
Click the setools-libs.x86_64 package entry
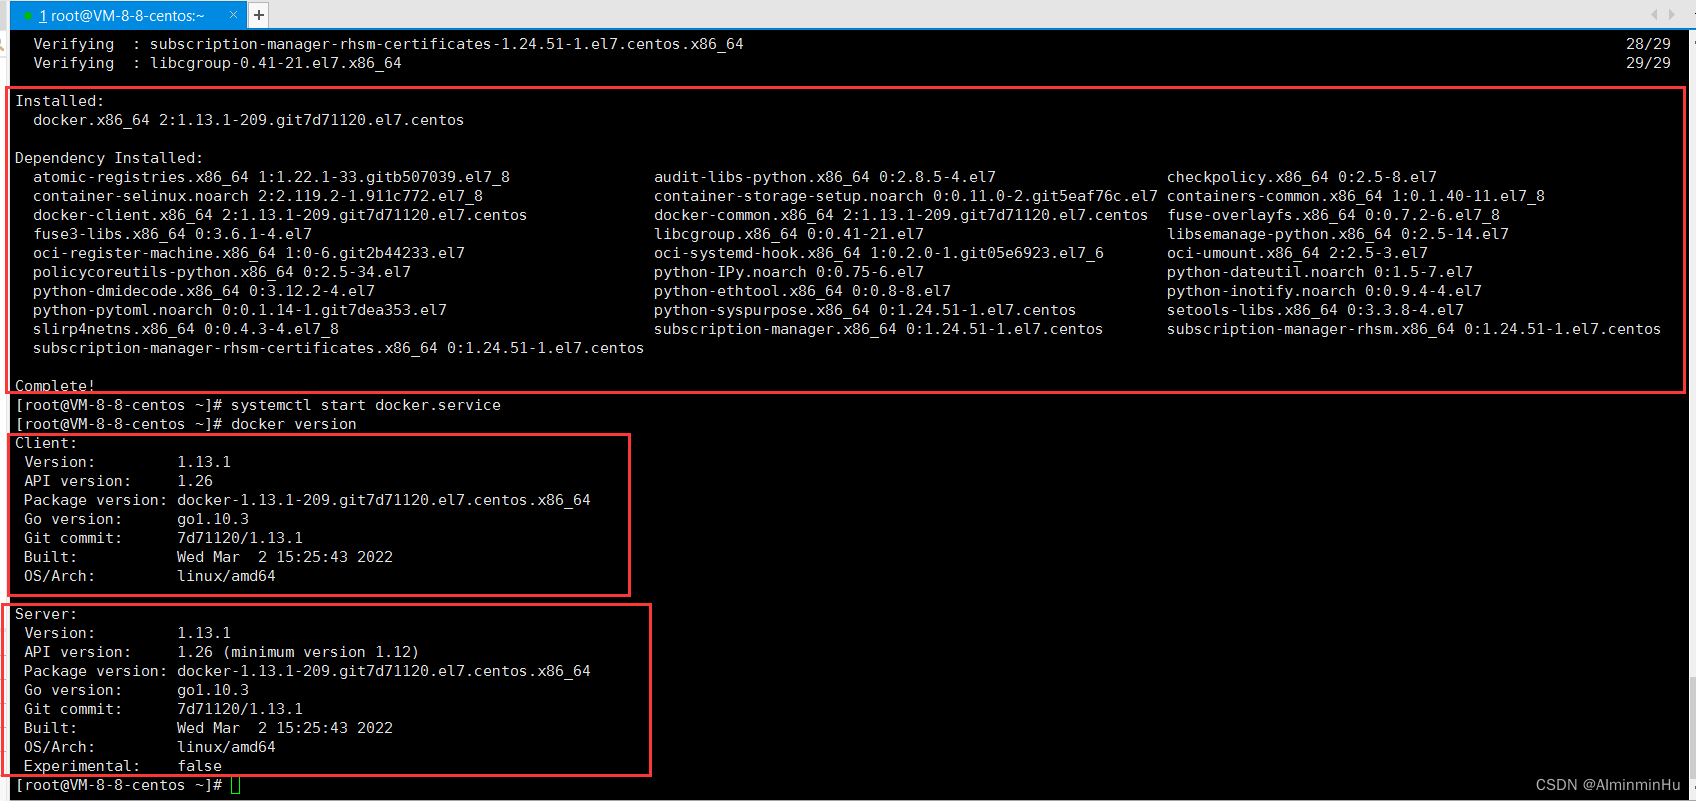[x=1315, y=310]
